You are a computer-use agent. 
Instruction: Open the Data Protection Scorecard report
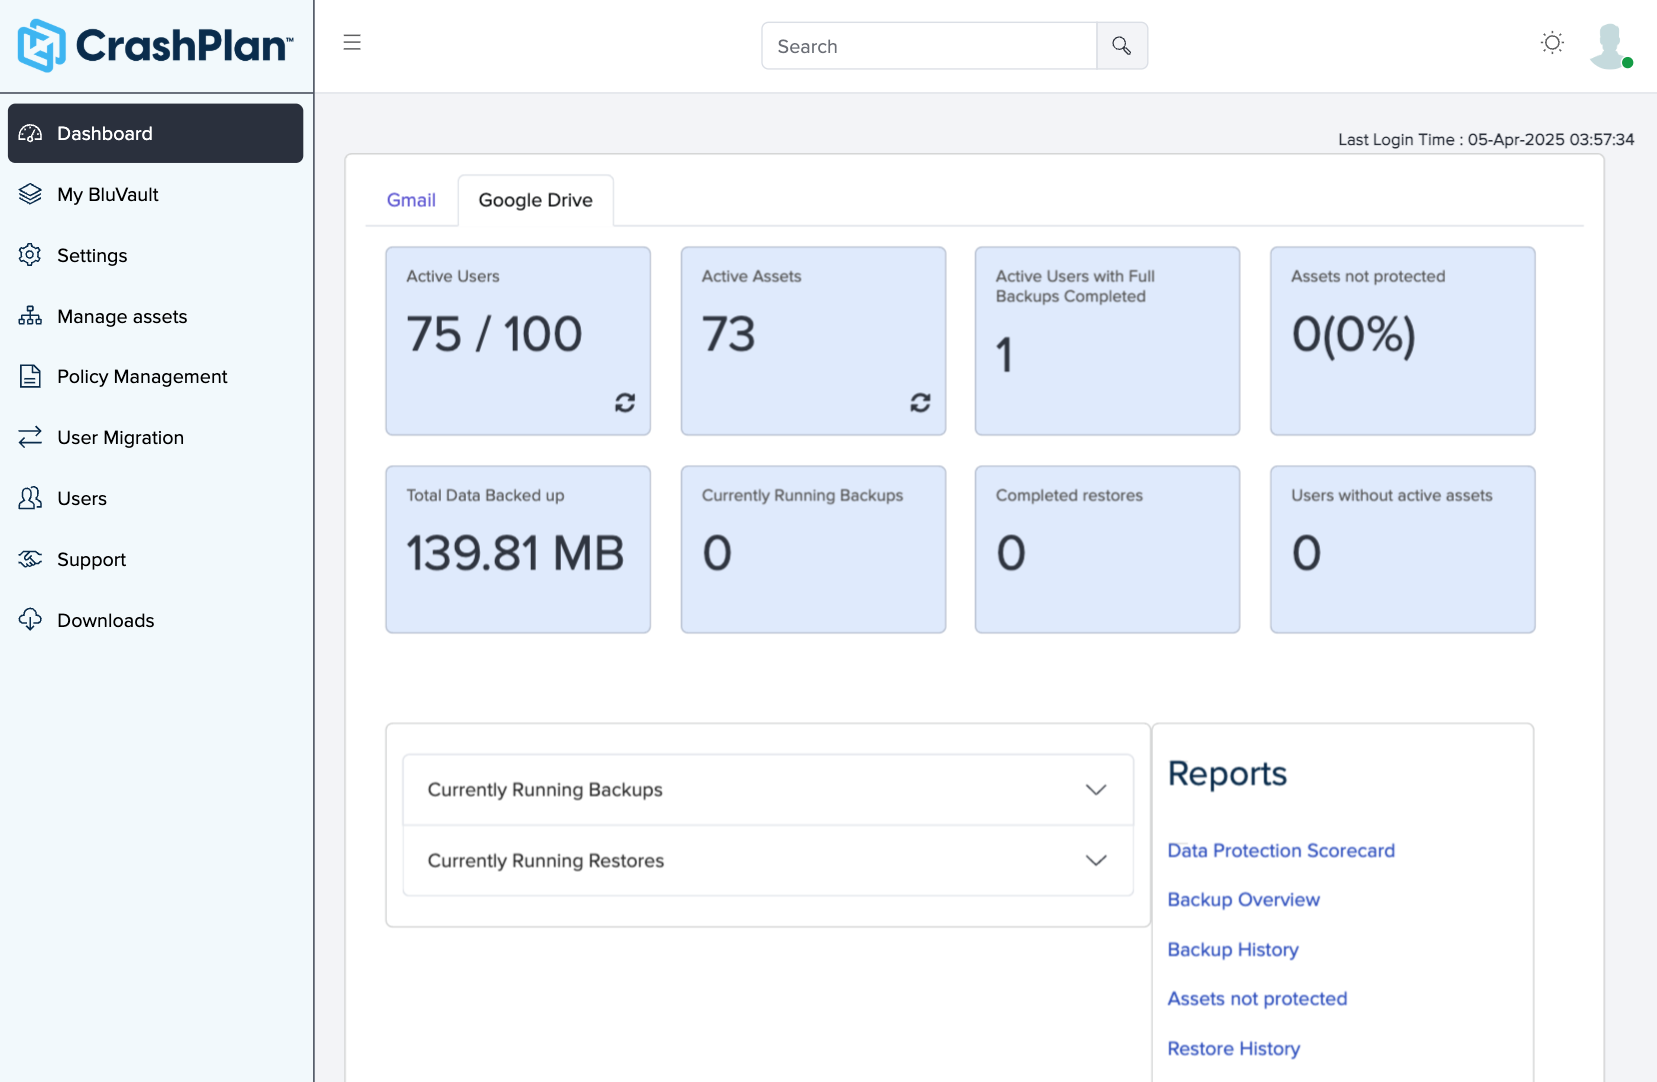pos(1281,850)
